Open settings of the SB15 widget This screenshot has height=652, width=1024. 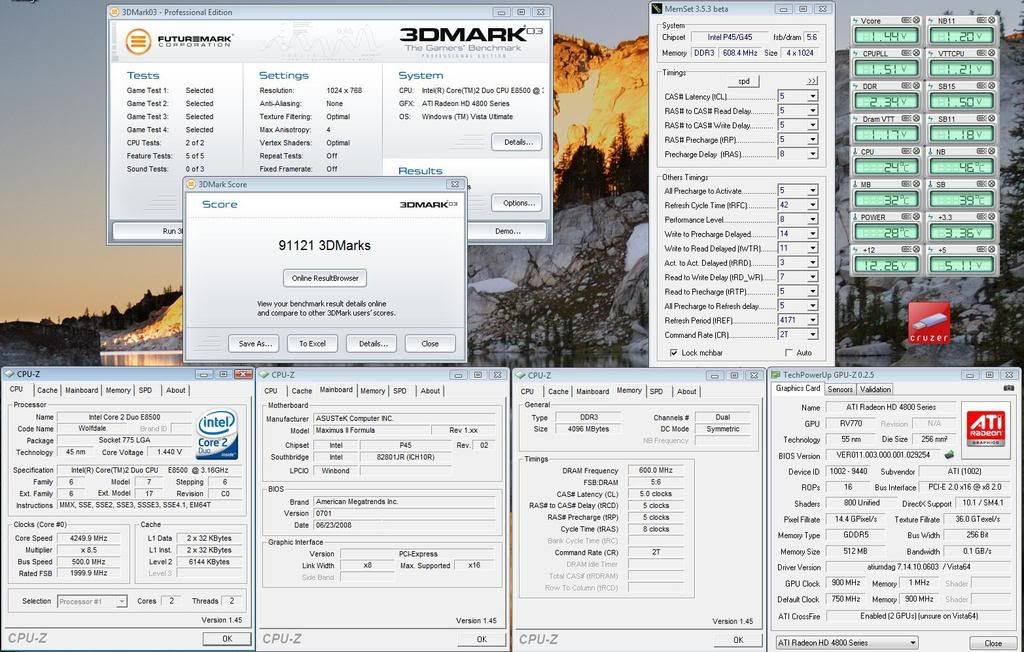click(x=982, y=86)
